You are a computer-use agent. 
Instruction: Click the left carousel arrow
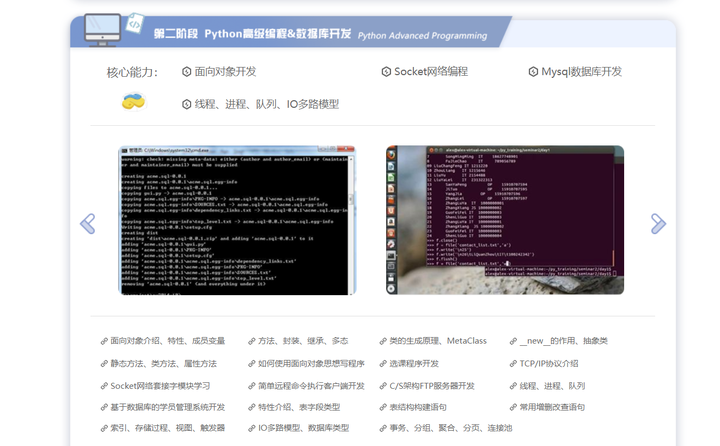click(87, 224)
